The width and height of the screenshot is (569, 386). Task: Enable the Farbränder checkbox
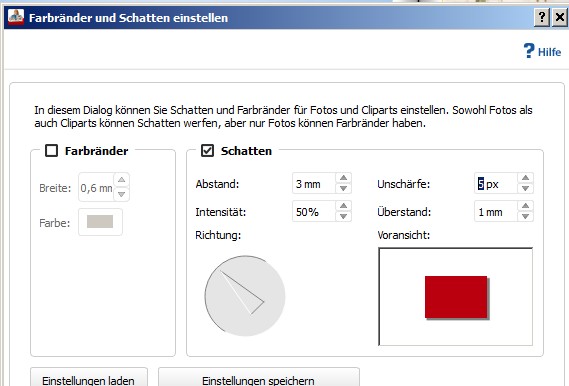(51, 151)
